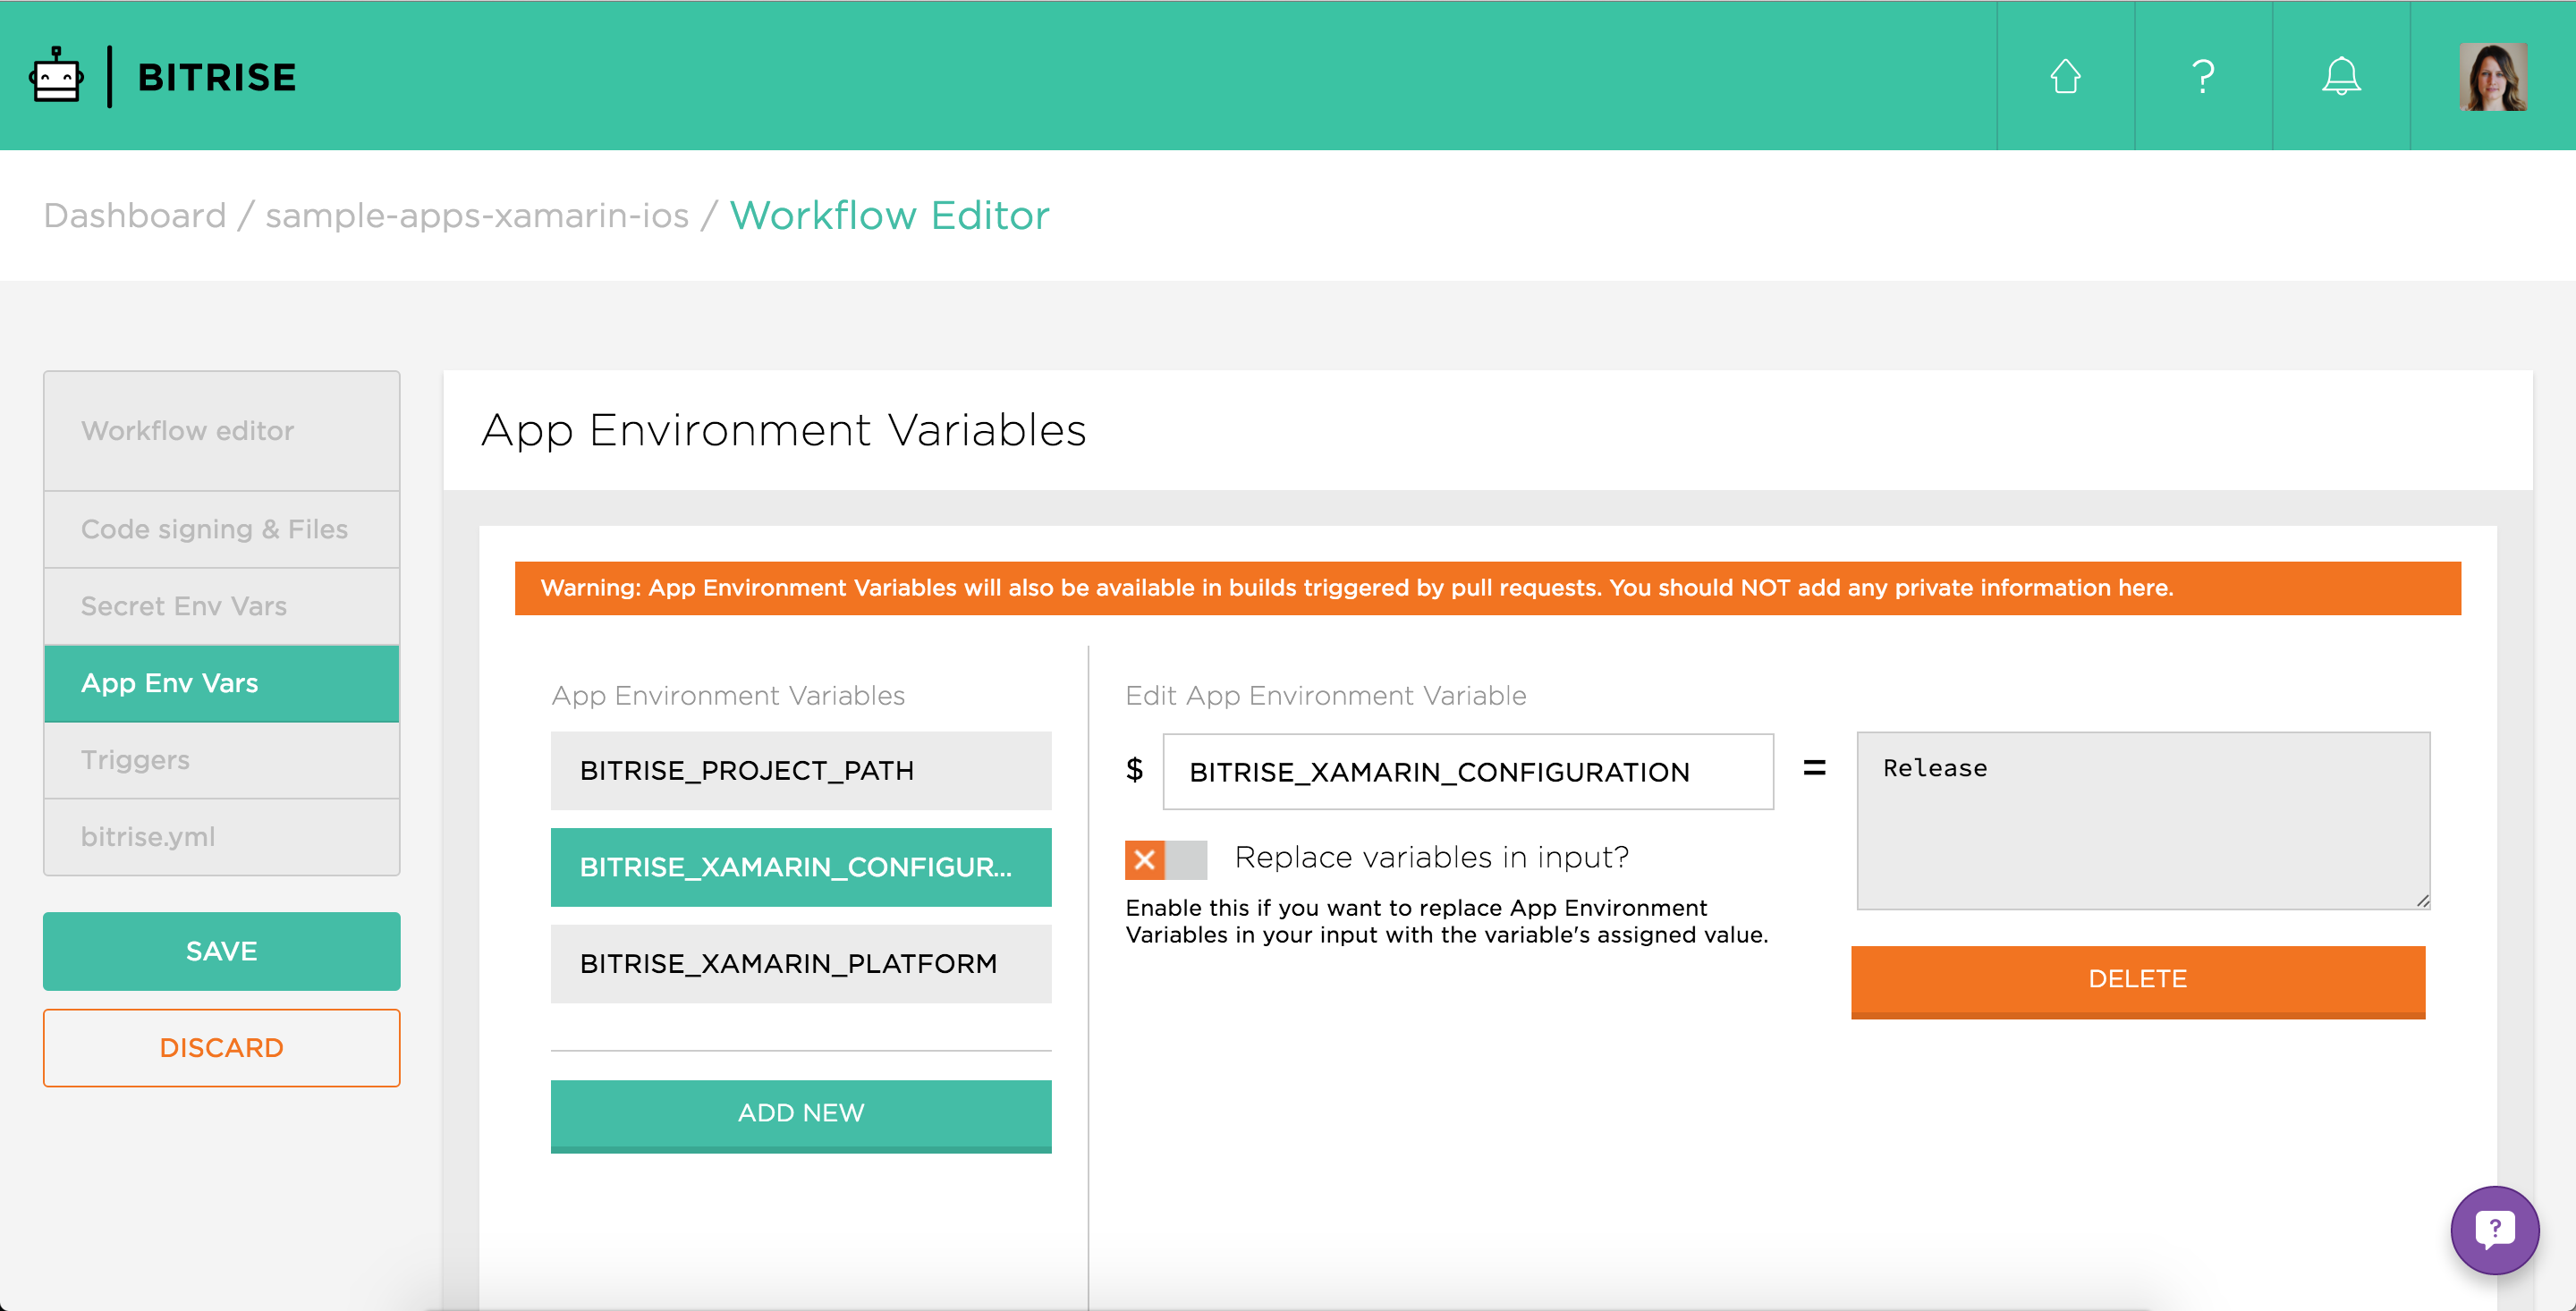Open the Triggers tab

point(222,760)
